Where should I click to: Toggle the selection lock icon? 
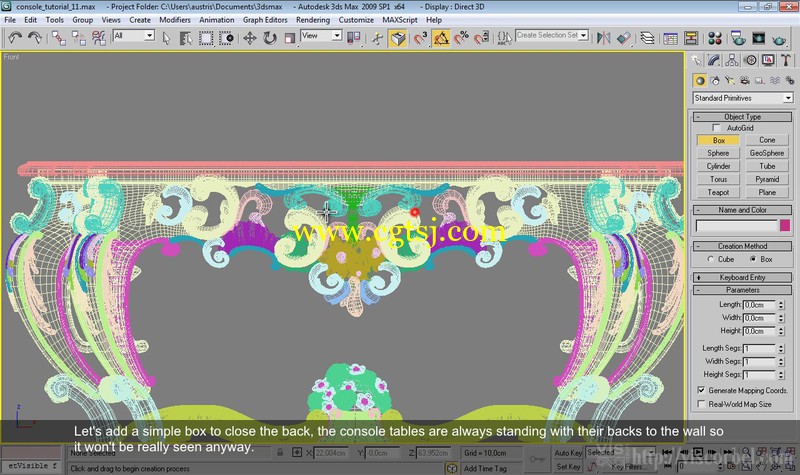(x=280, y=453)
